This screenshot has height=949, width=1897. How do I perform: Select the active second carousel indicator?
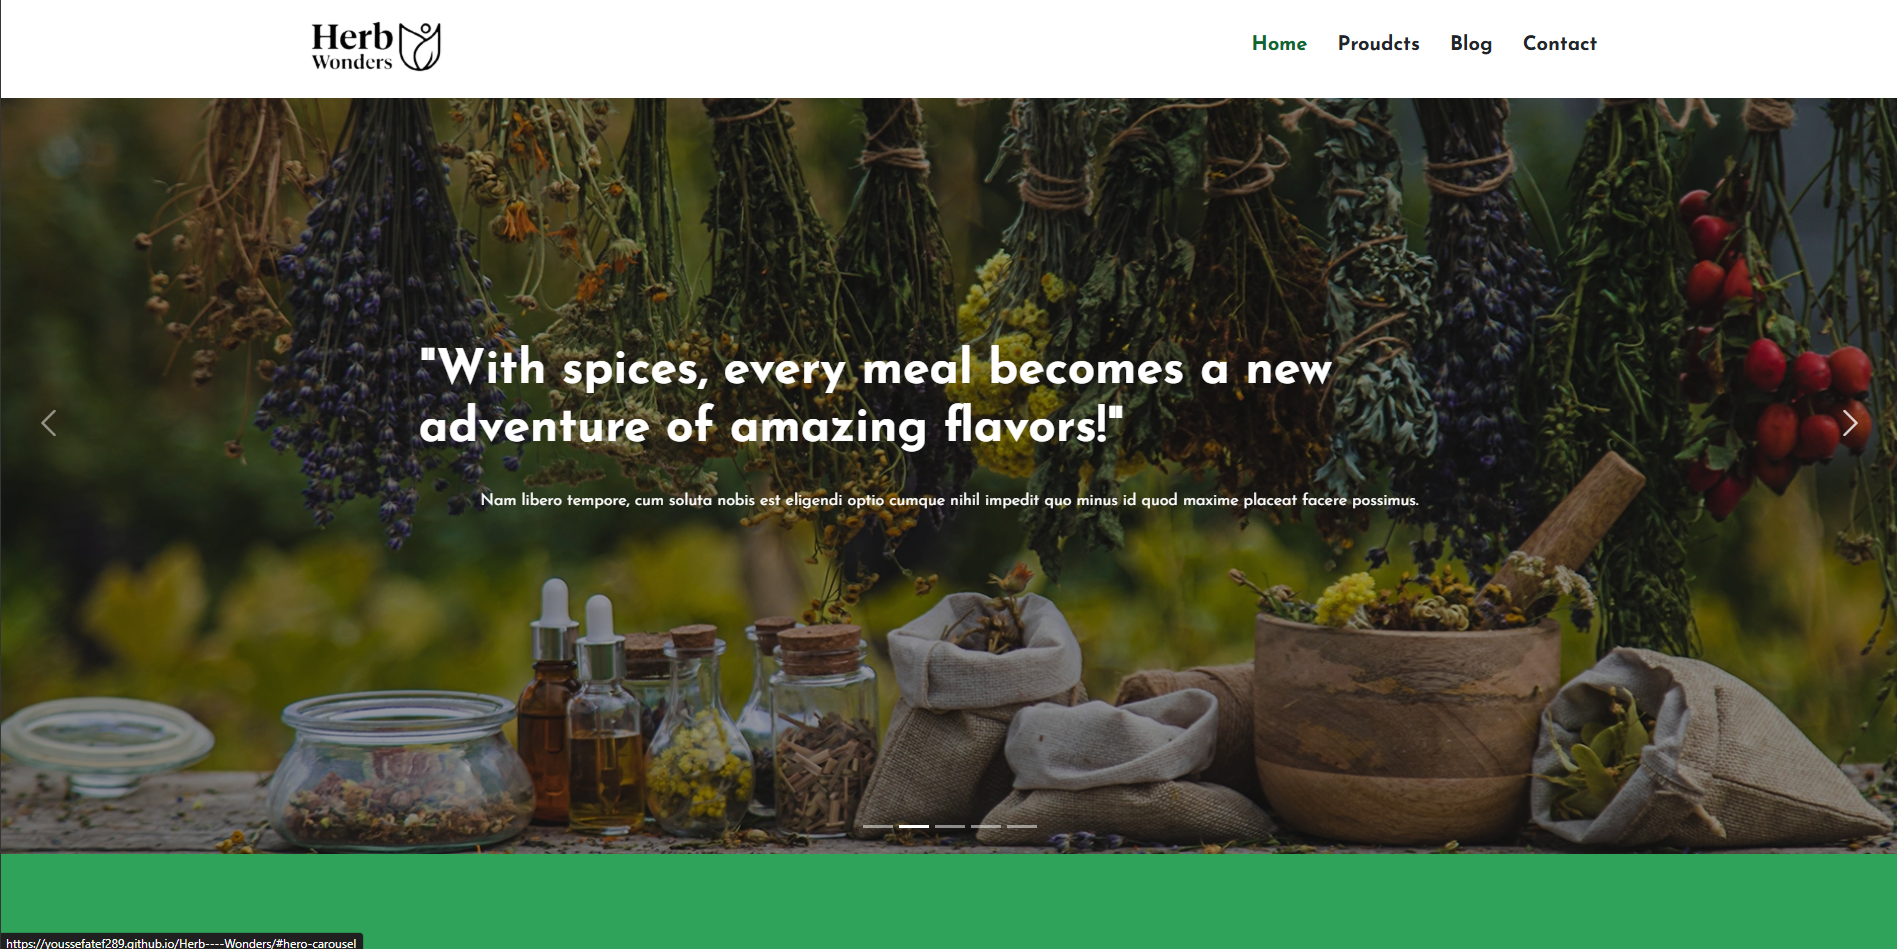click(914, 826)
